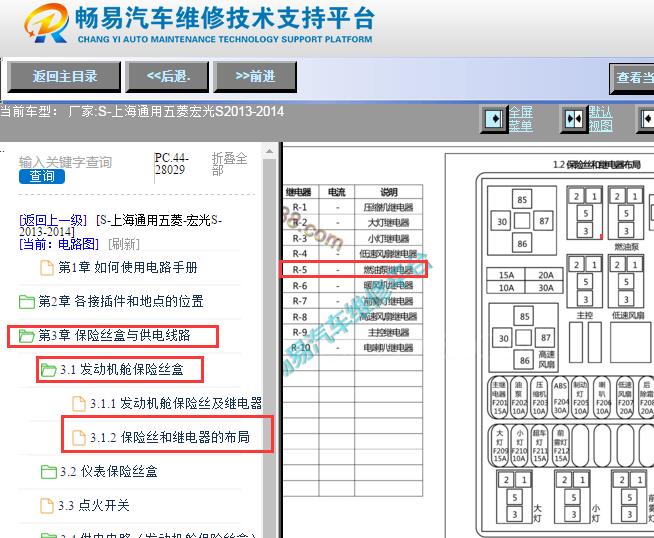
Task: Click the tree panel vertical scrollbar track
Action: (x=269, y=346)
